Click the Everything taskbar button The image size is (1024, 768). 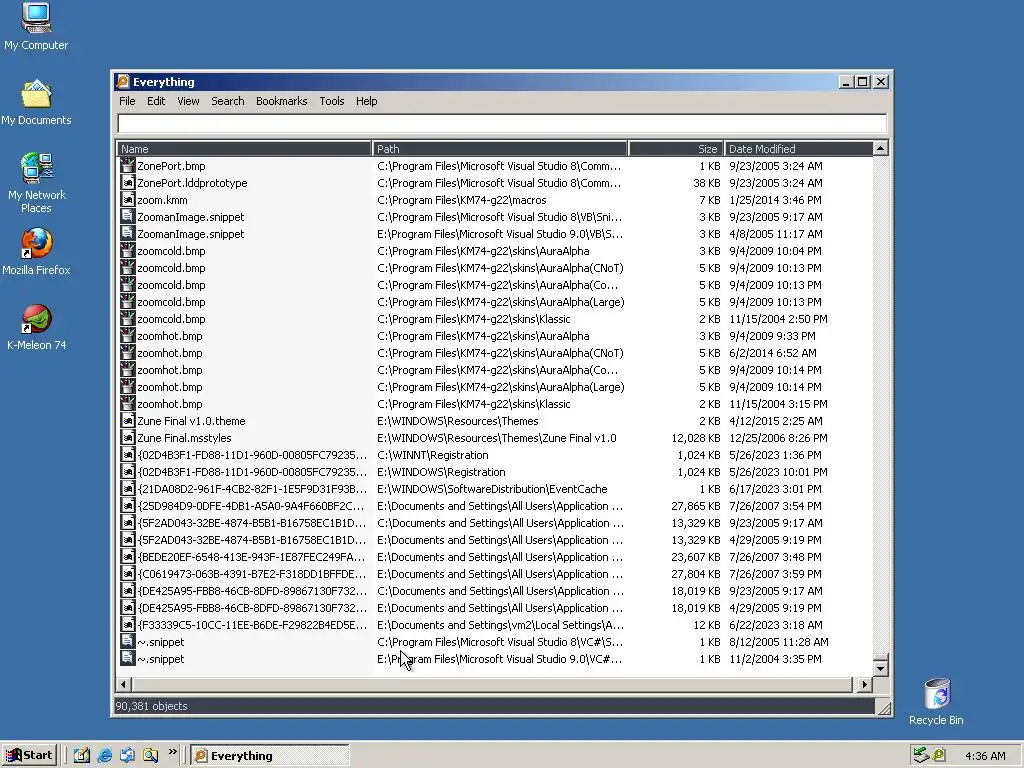(x=270, y=756)
